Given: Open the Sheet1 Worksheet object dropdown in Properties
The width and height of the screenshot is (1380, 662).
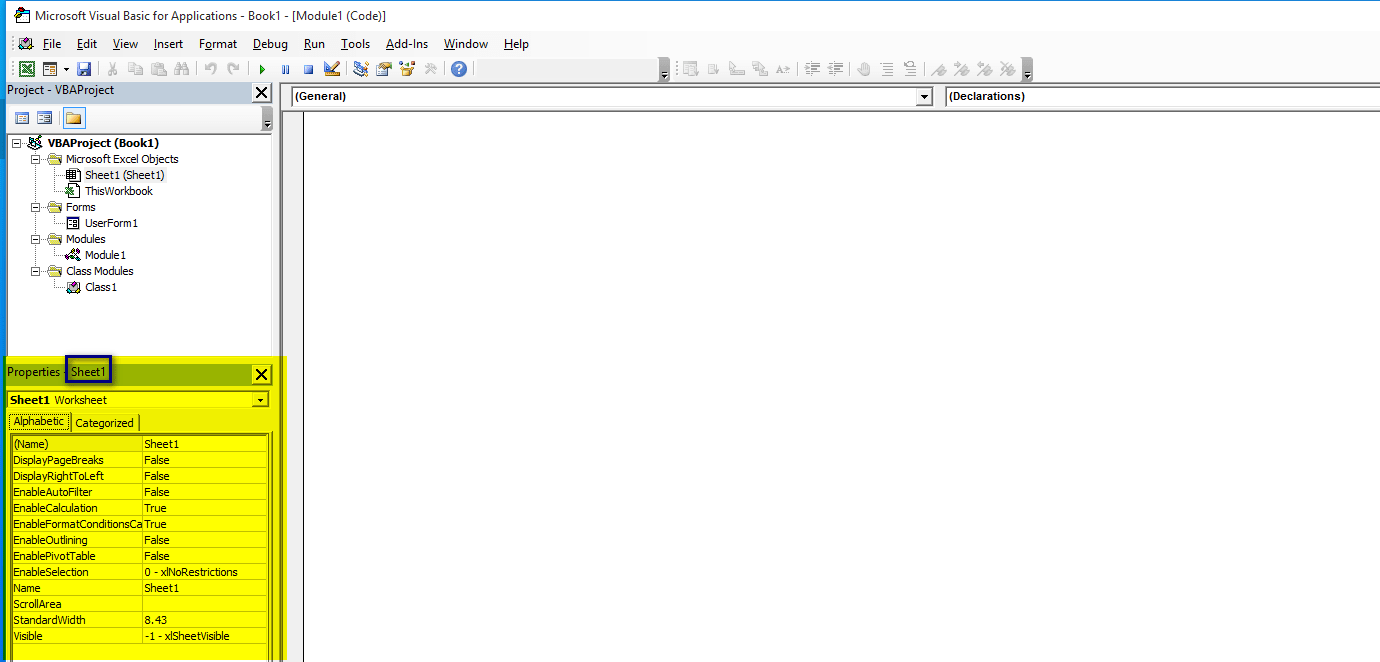Looking at the screenshot, I should 260,400.
